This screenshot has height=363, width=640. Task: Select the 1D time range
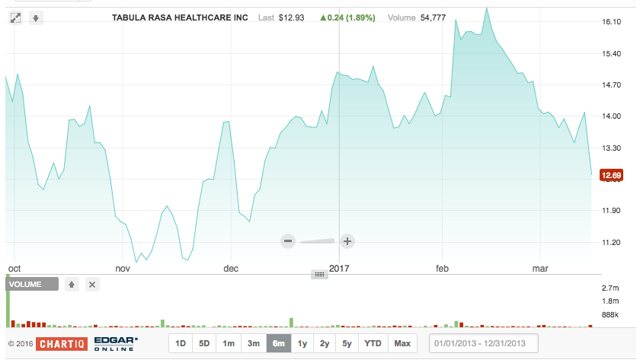(180, 343)
